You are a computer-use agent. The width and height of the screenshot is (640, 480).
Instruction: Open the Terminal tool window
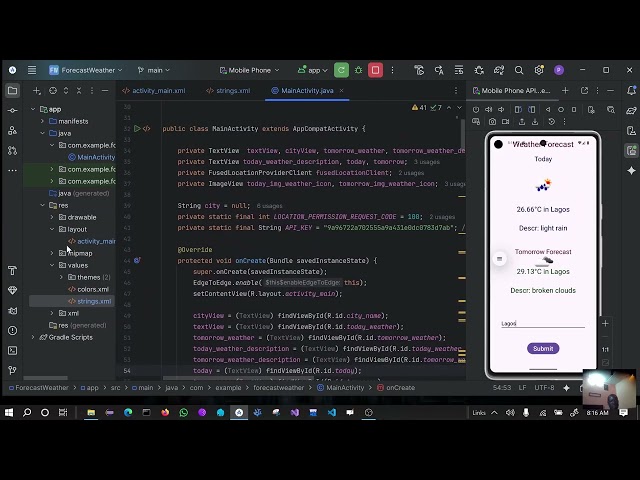[x=12, y=350]
